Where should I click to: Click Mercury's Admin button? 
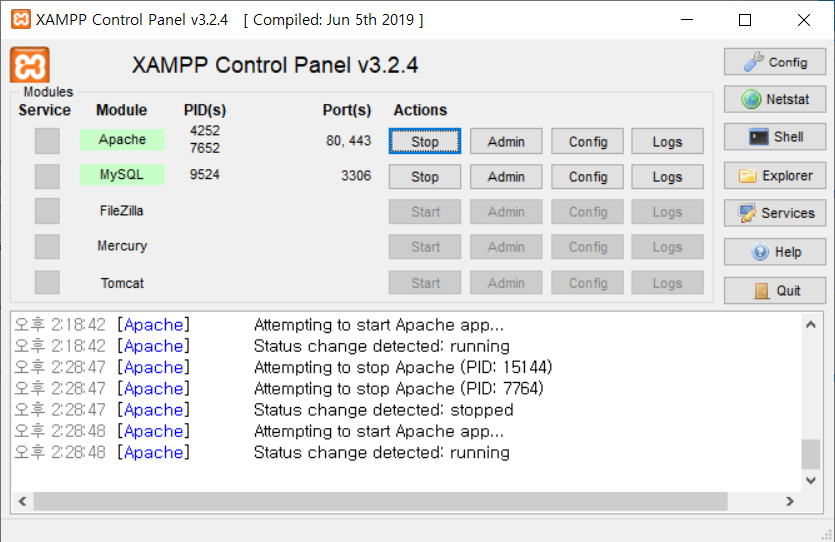pos(506,247)
